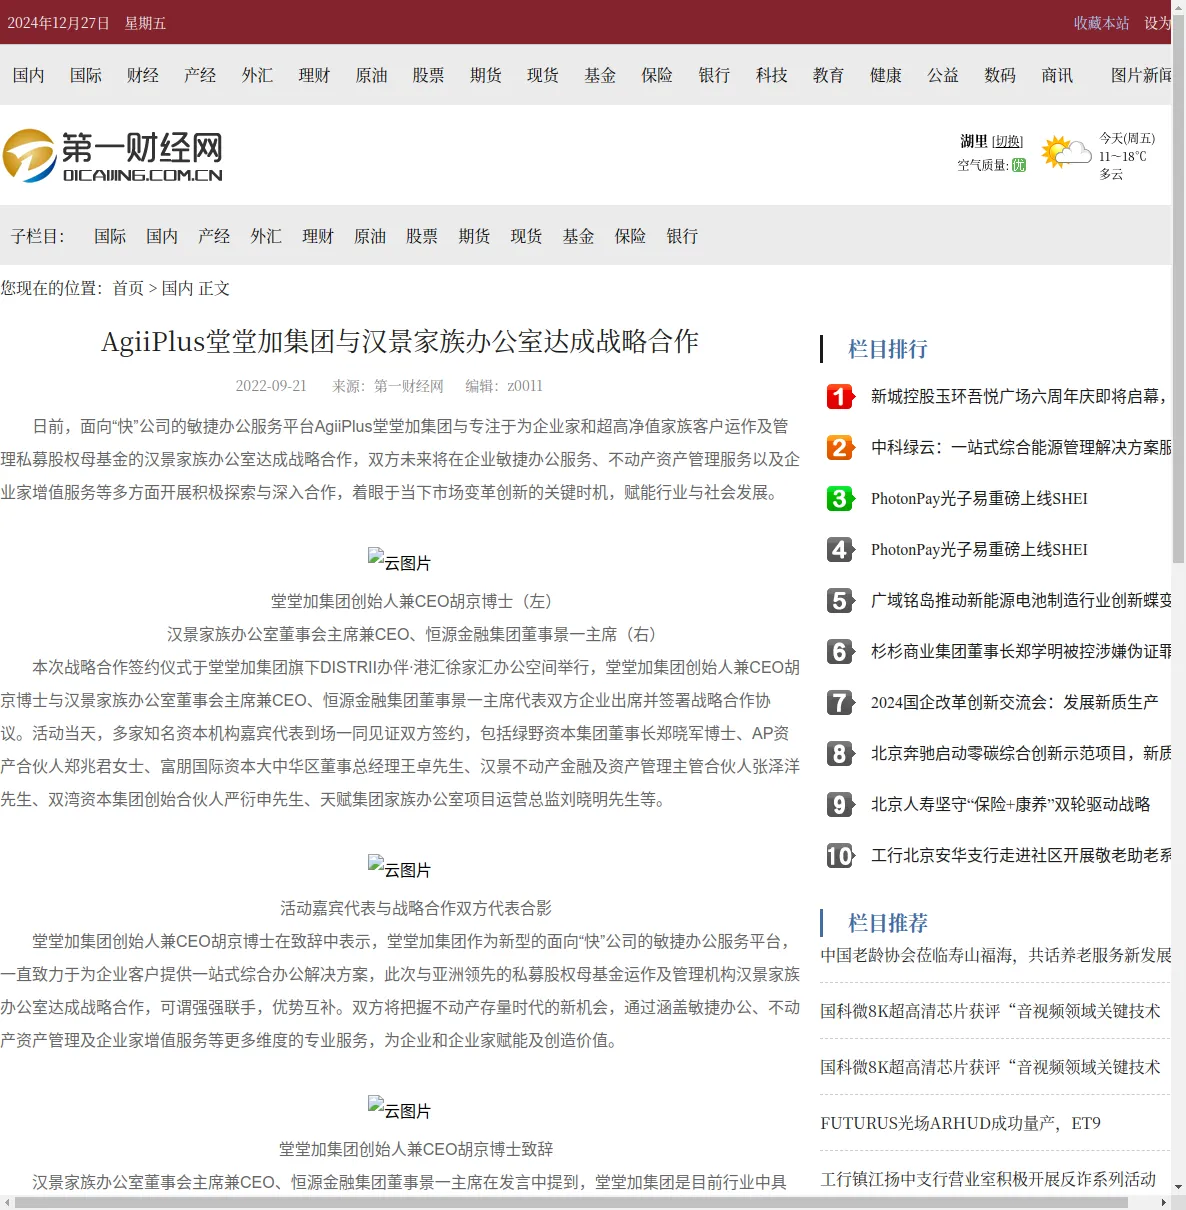Viewport: 1186px width, 1210px height.
Task: Click the scroll-down arrow of the scrollbar
Action: (1178, 1188)
